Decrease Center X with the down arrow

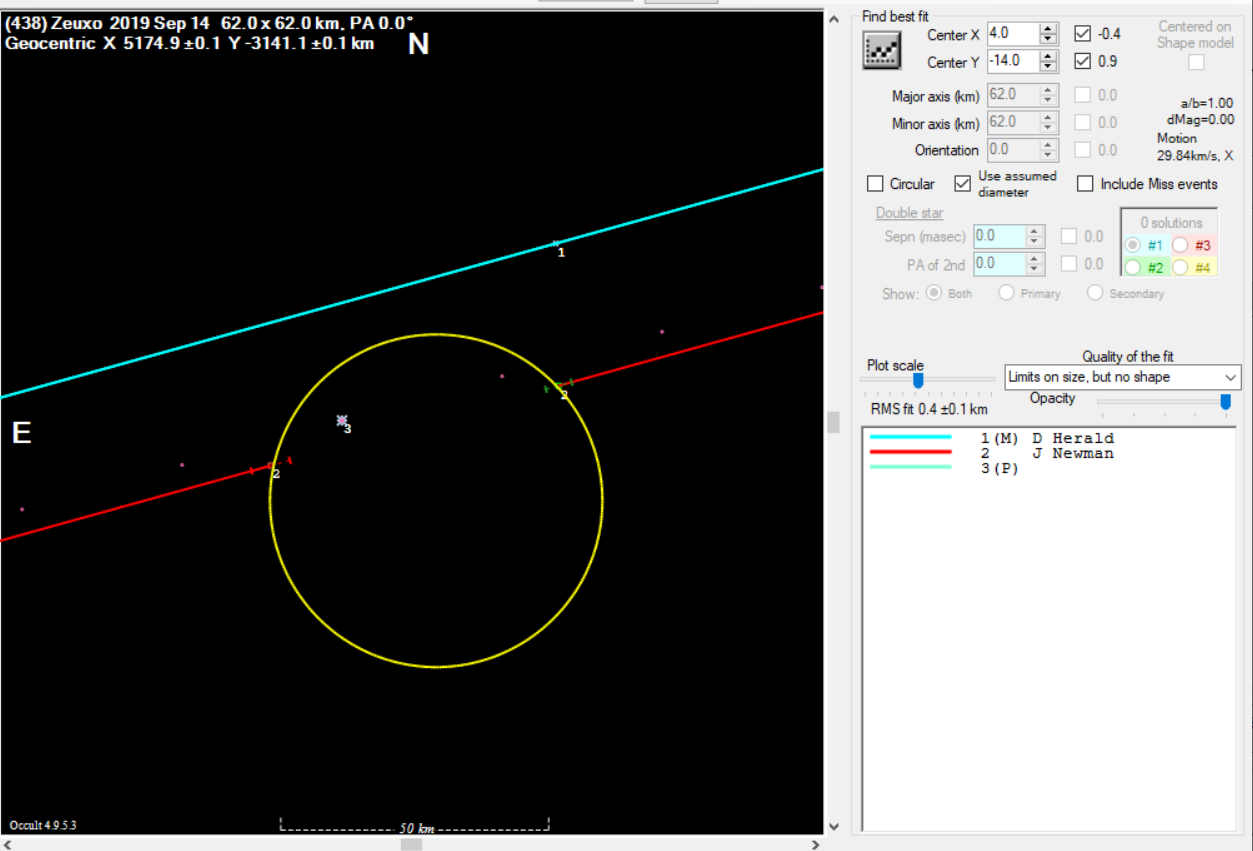[1048, 39]
